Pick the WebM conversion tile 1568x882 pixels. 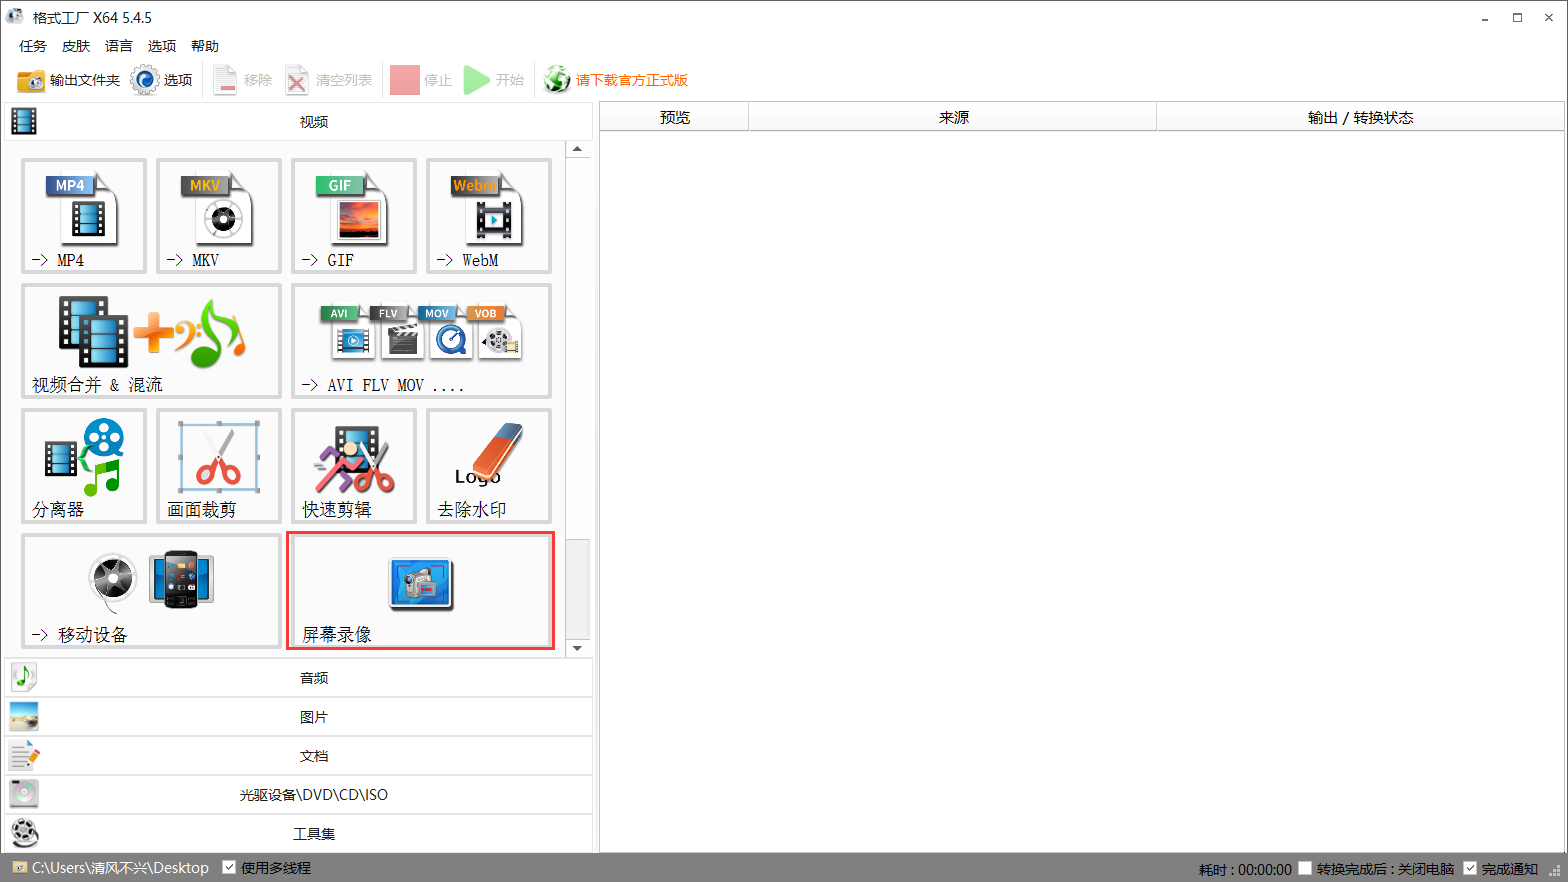(x=489, y=216)
